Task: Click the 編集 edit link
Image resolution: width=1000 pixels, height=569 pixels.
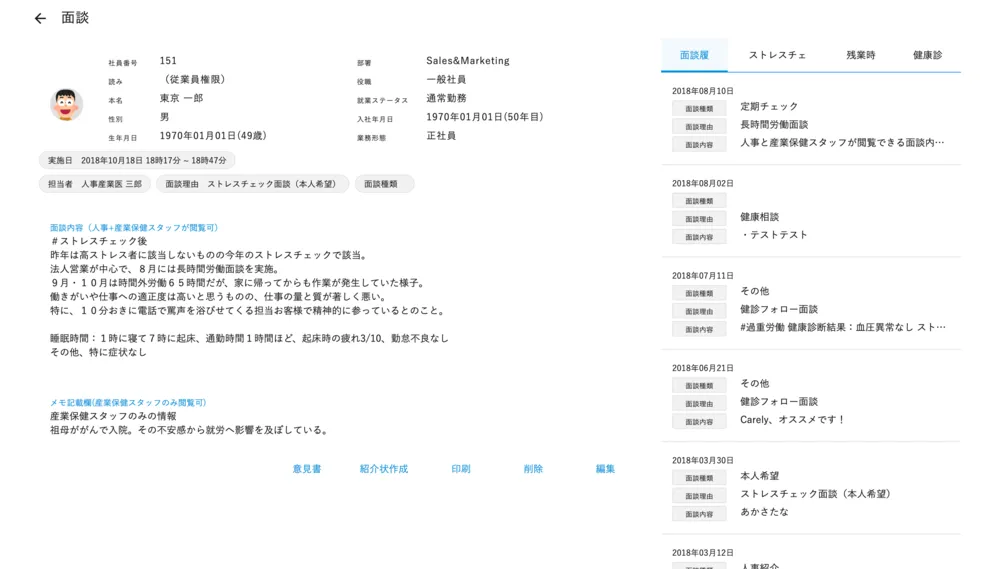Action: coord(605,469)
